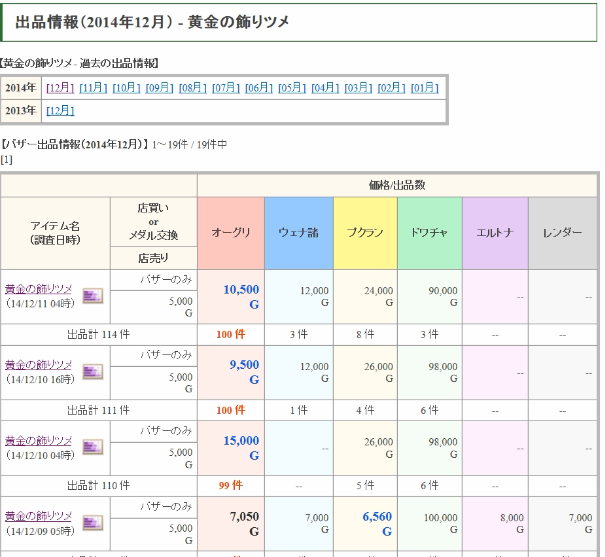Click the 出品計 114 件 total row
This screenshot has width=605, height=557.
click(x=98, y=334)
